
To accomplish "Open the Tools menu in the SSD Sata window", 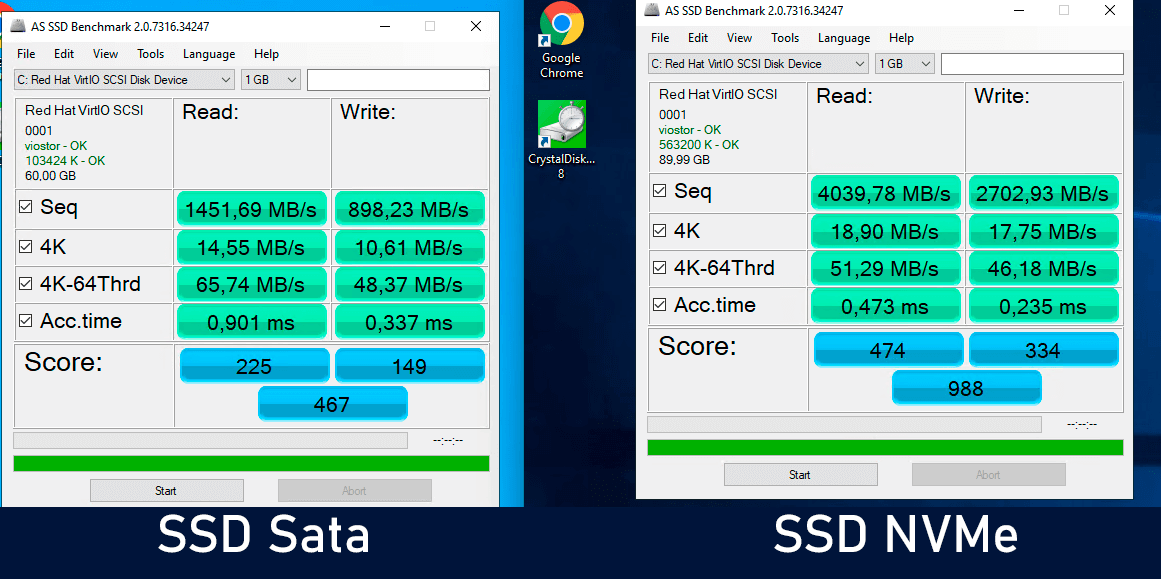I will click(150, 54).
